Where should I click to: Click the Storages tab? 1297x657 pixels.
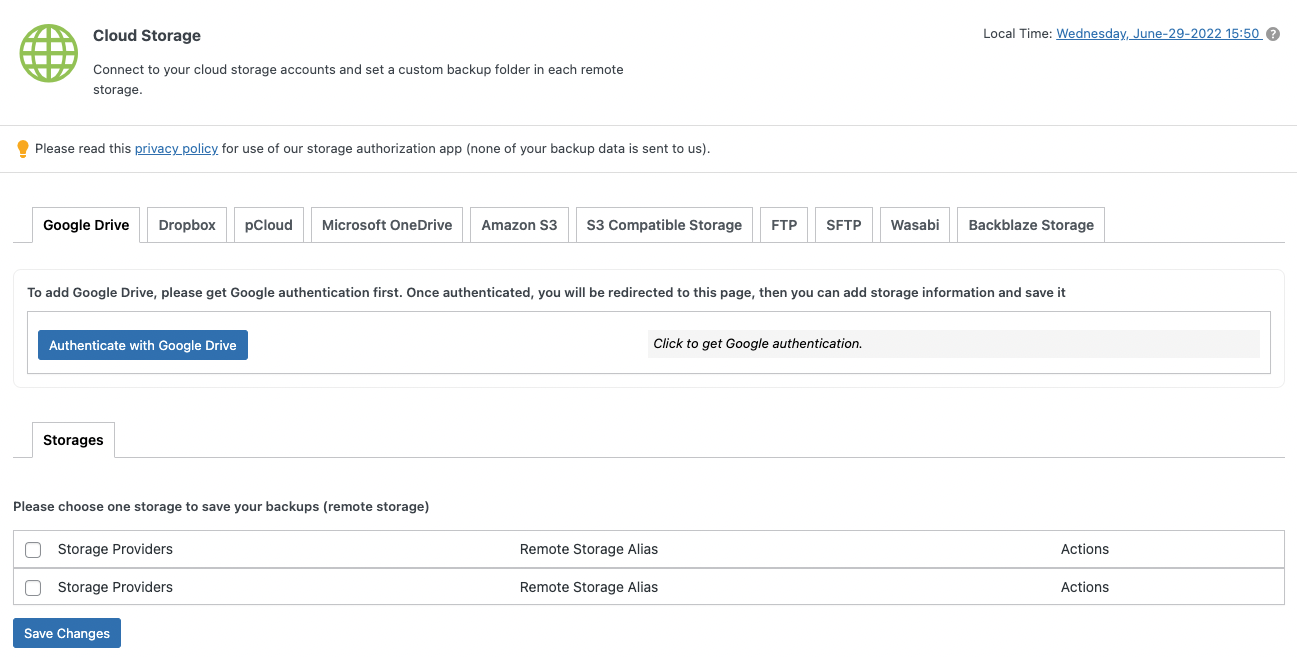click(73, 440)
